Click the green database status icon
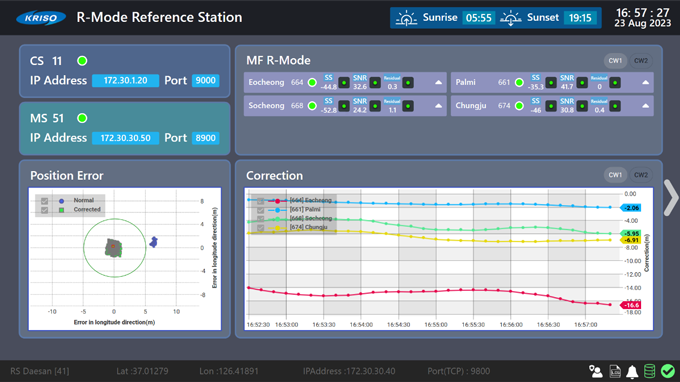This screenshot has width=680, height=382. pyautogui.click(x=650, y=371)
